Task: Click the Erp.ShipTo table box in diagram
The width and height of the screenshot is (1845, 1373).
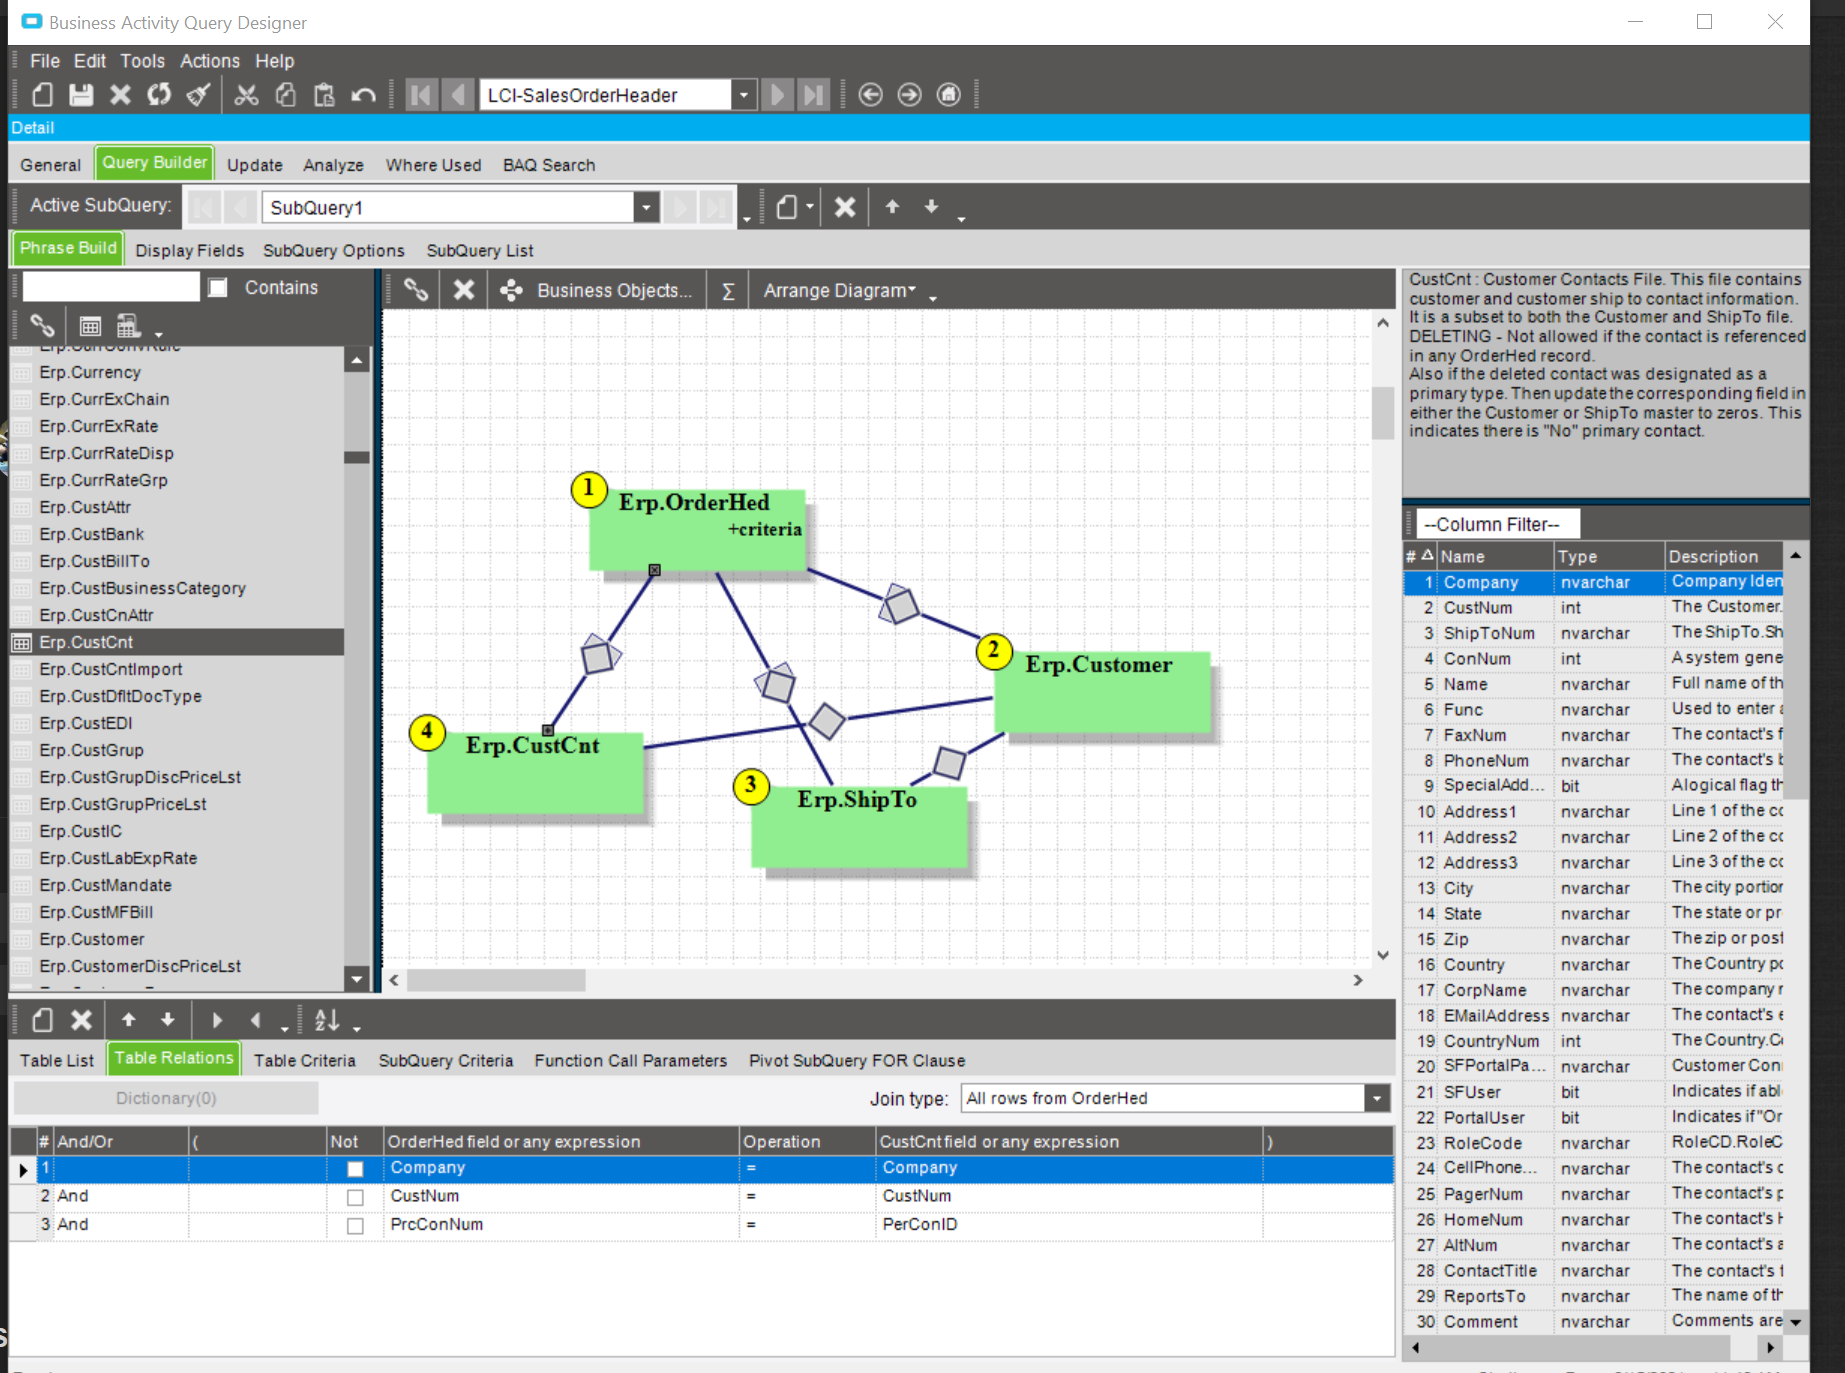Action: coord(860,827)
